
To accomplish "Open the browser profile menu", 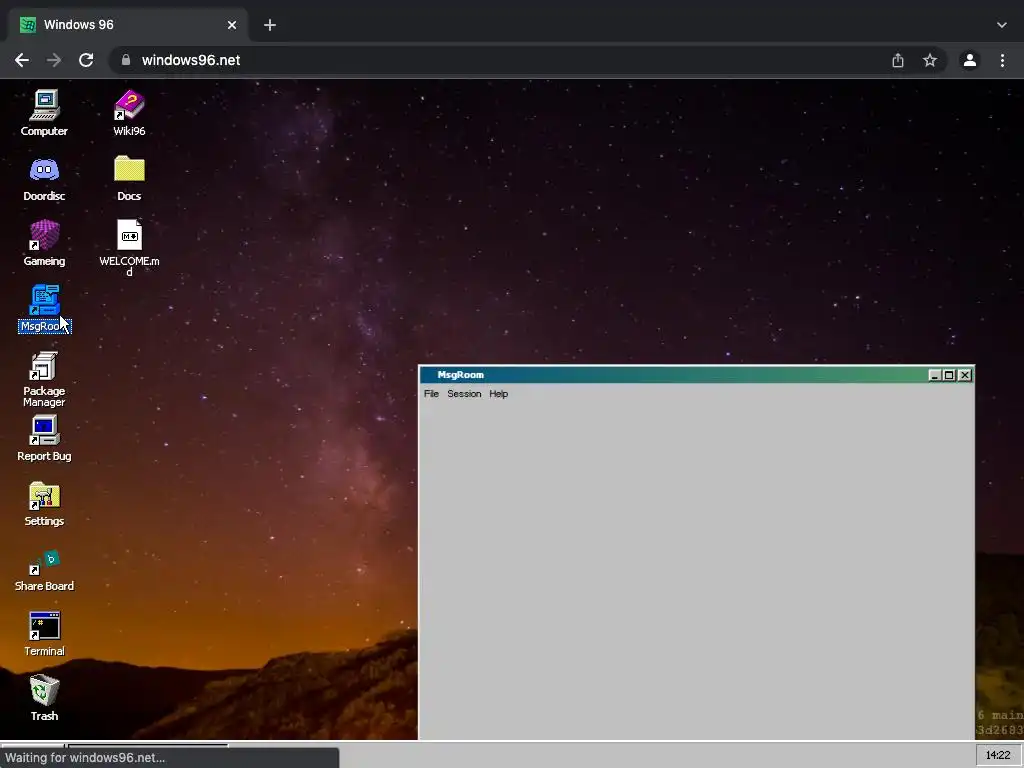I will pyautogui.click(x=970, y=60).
